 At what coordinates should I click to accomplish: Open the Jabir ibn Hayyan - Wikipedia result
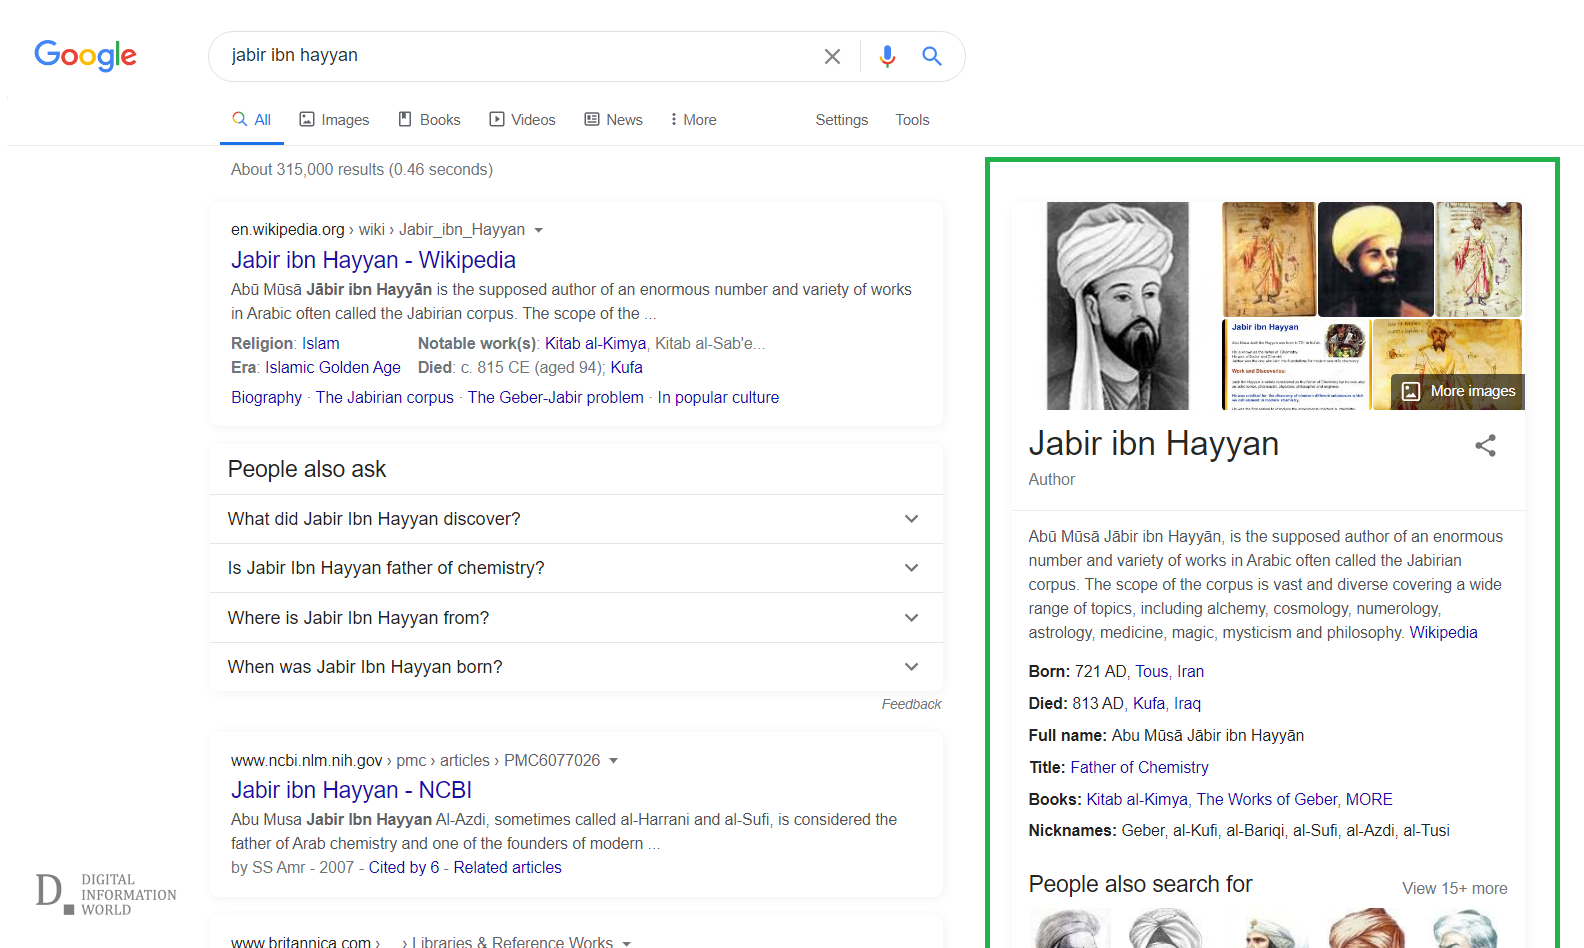pyautogui.click(x=373, y=260)
